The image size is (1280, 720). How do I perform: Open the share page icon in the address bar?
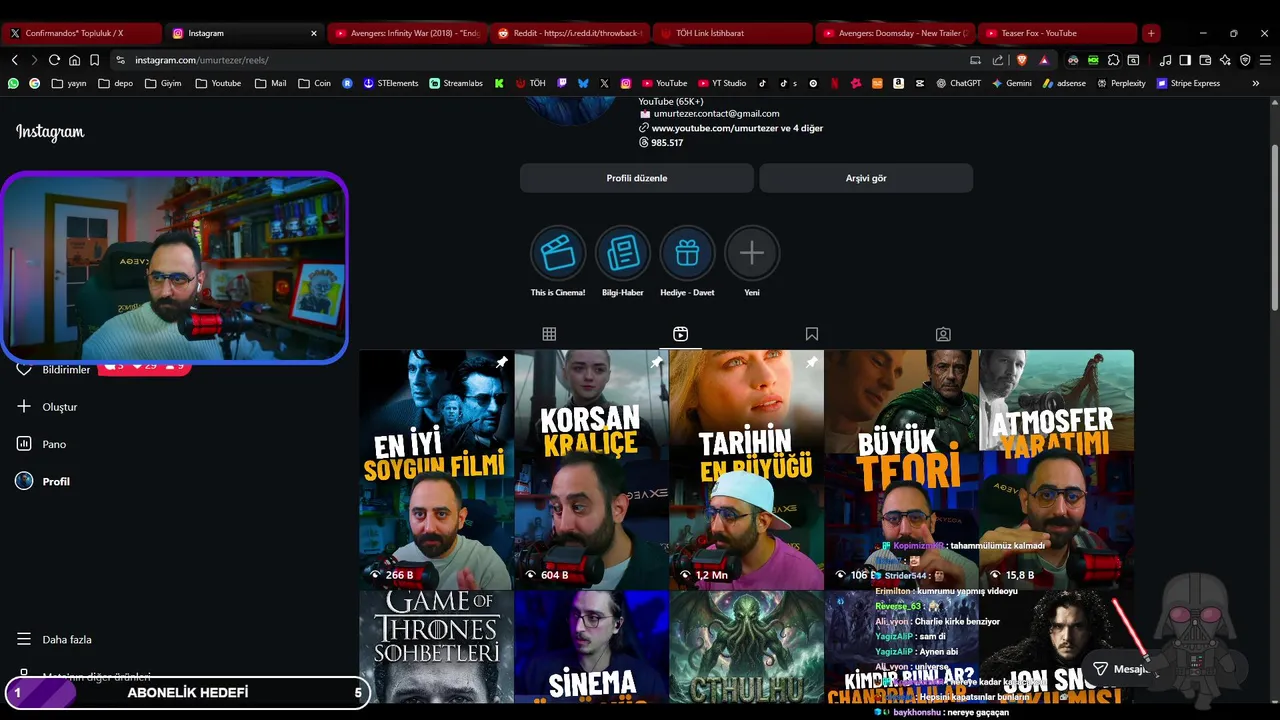point(998,60)
